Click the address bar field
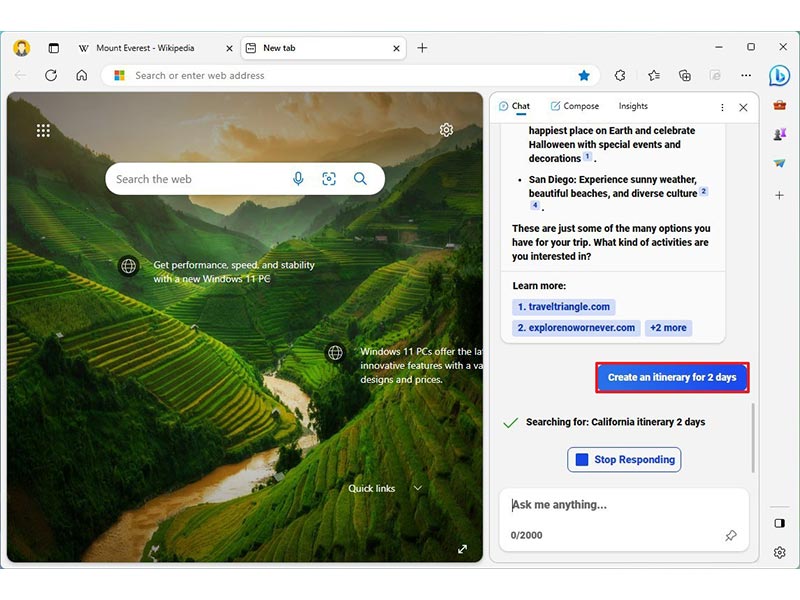Image resolution: width=800 pixels, height=600 pixels. click(x=352, y=76)
